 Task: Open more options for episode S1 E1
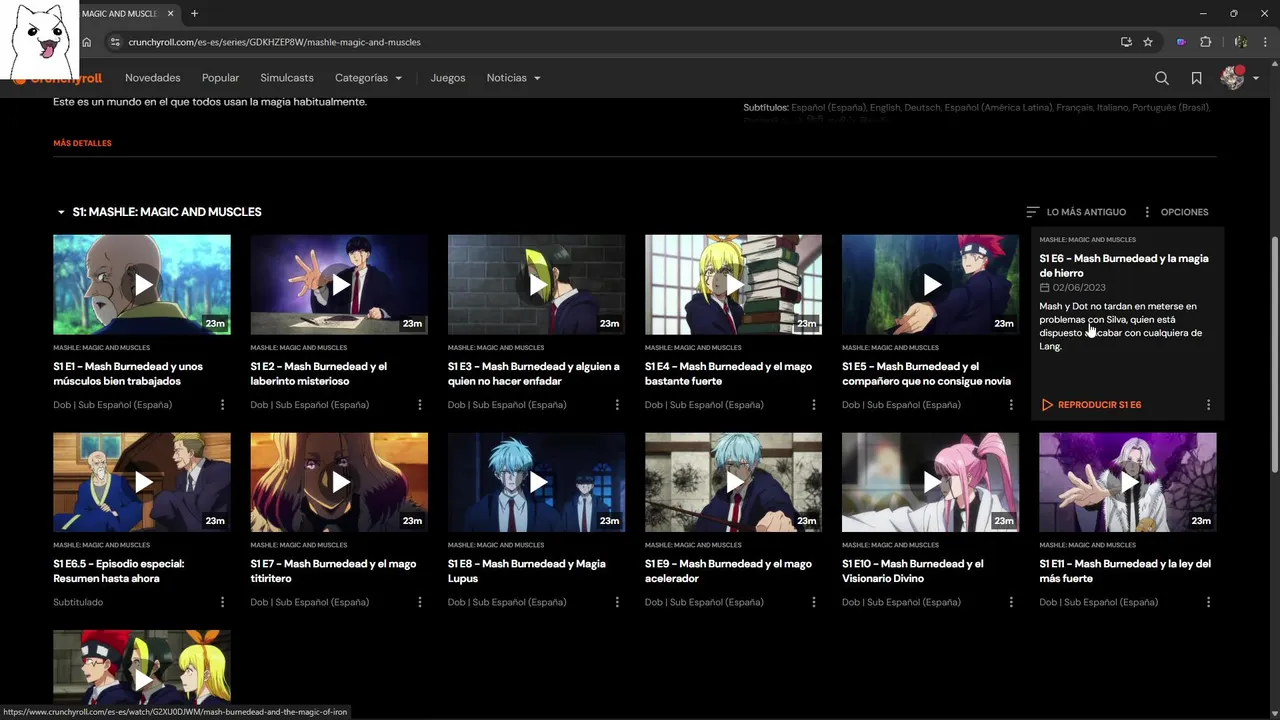[222, 405]
